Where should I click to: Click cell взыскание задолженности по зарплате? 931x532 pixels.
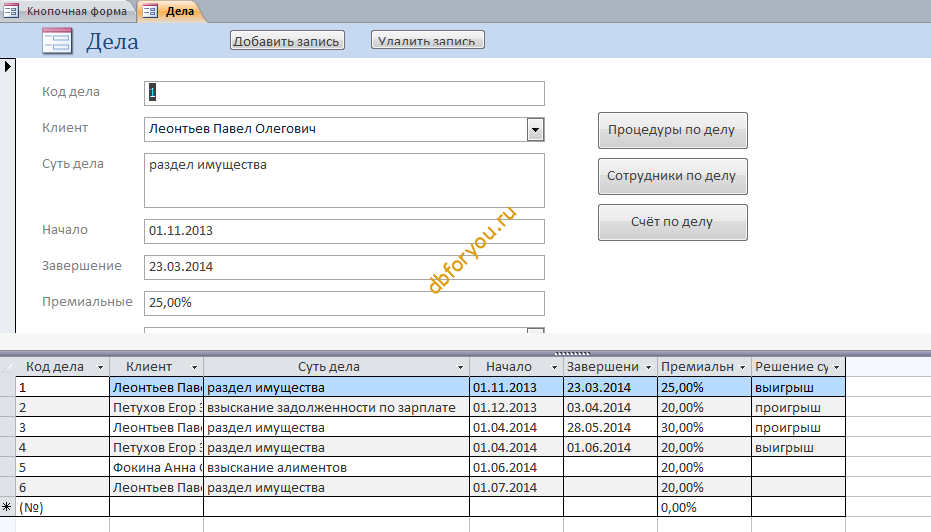pos(337,407)
